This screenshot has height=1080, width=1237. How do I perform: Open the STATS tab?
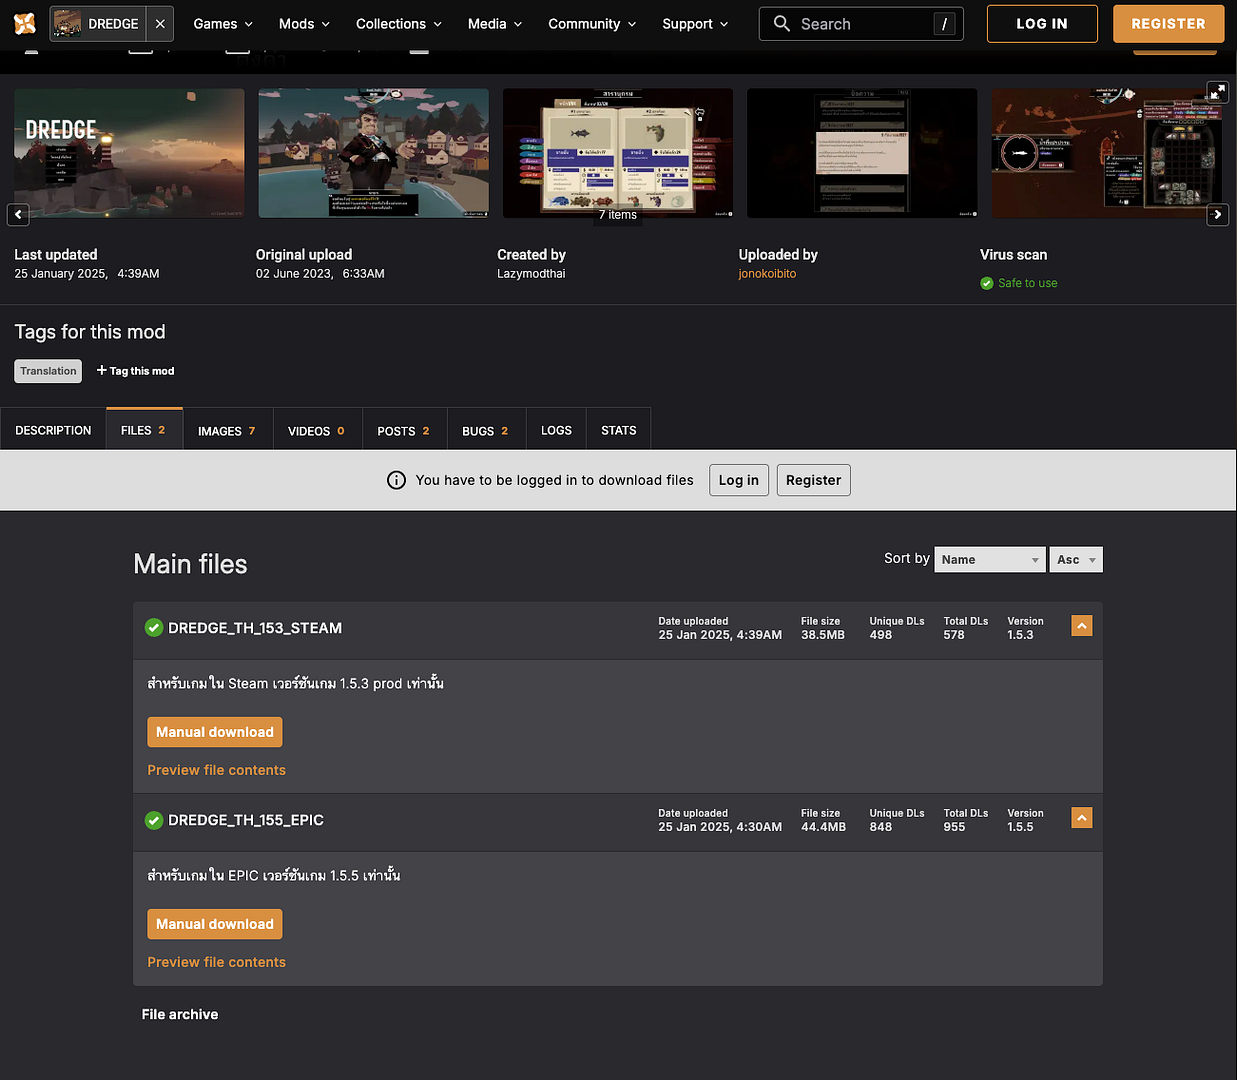coord(618,430)
